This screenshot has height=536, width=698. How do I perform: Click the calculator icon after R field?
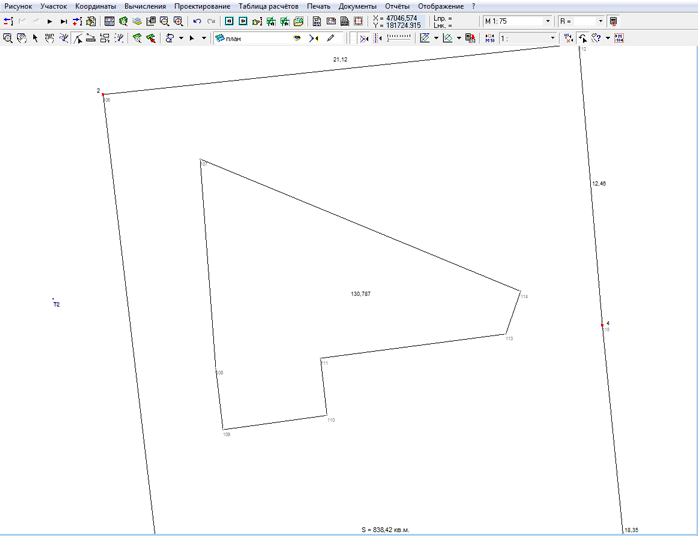pos(614,21)
